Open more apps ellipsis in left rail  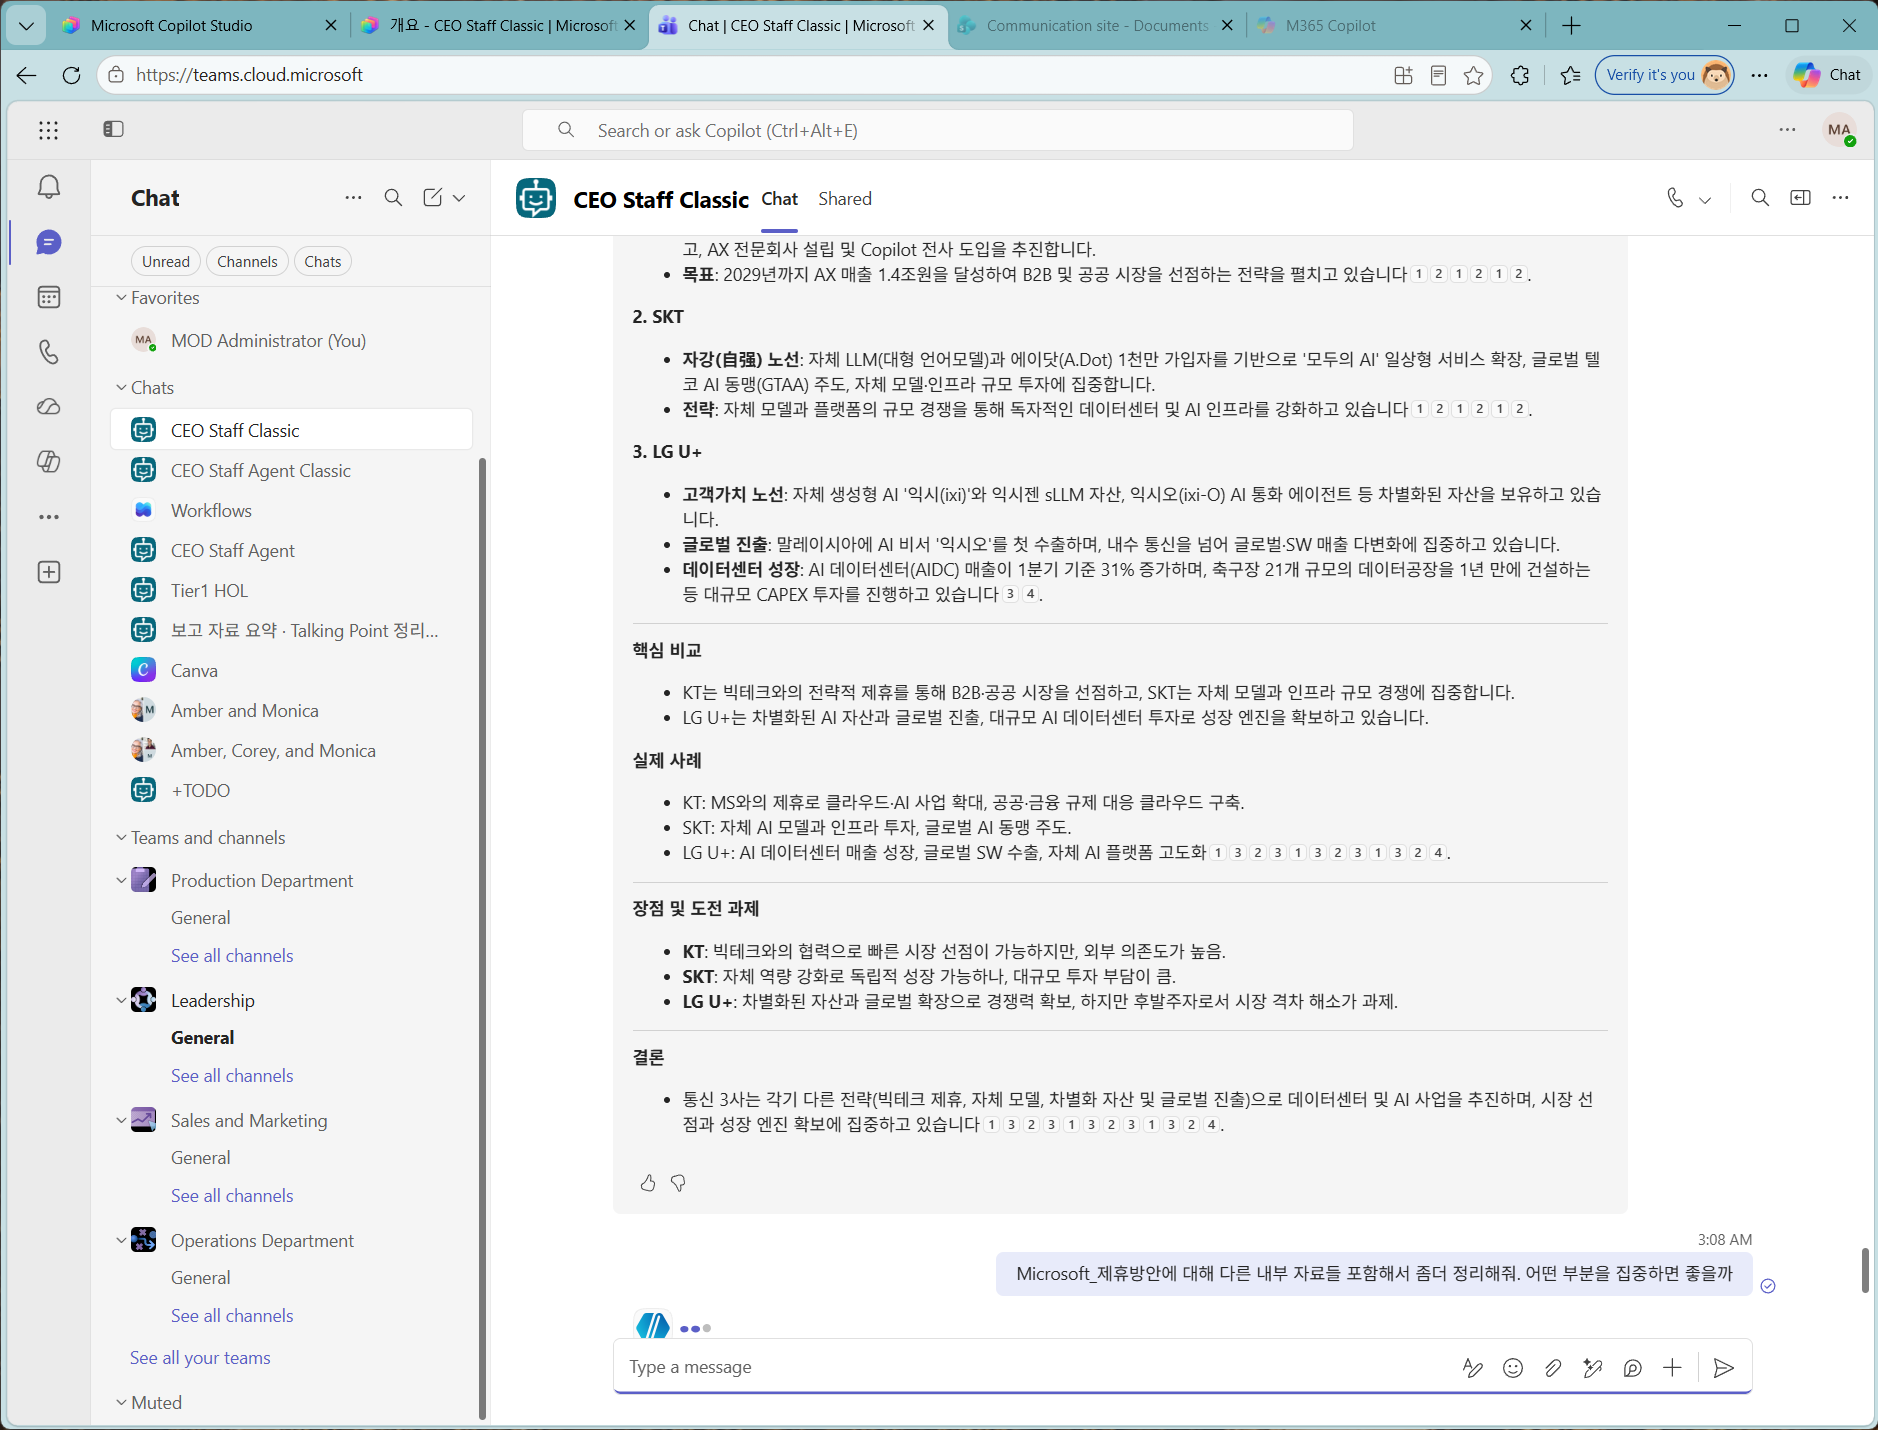point(48,517)
